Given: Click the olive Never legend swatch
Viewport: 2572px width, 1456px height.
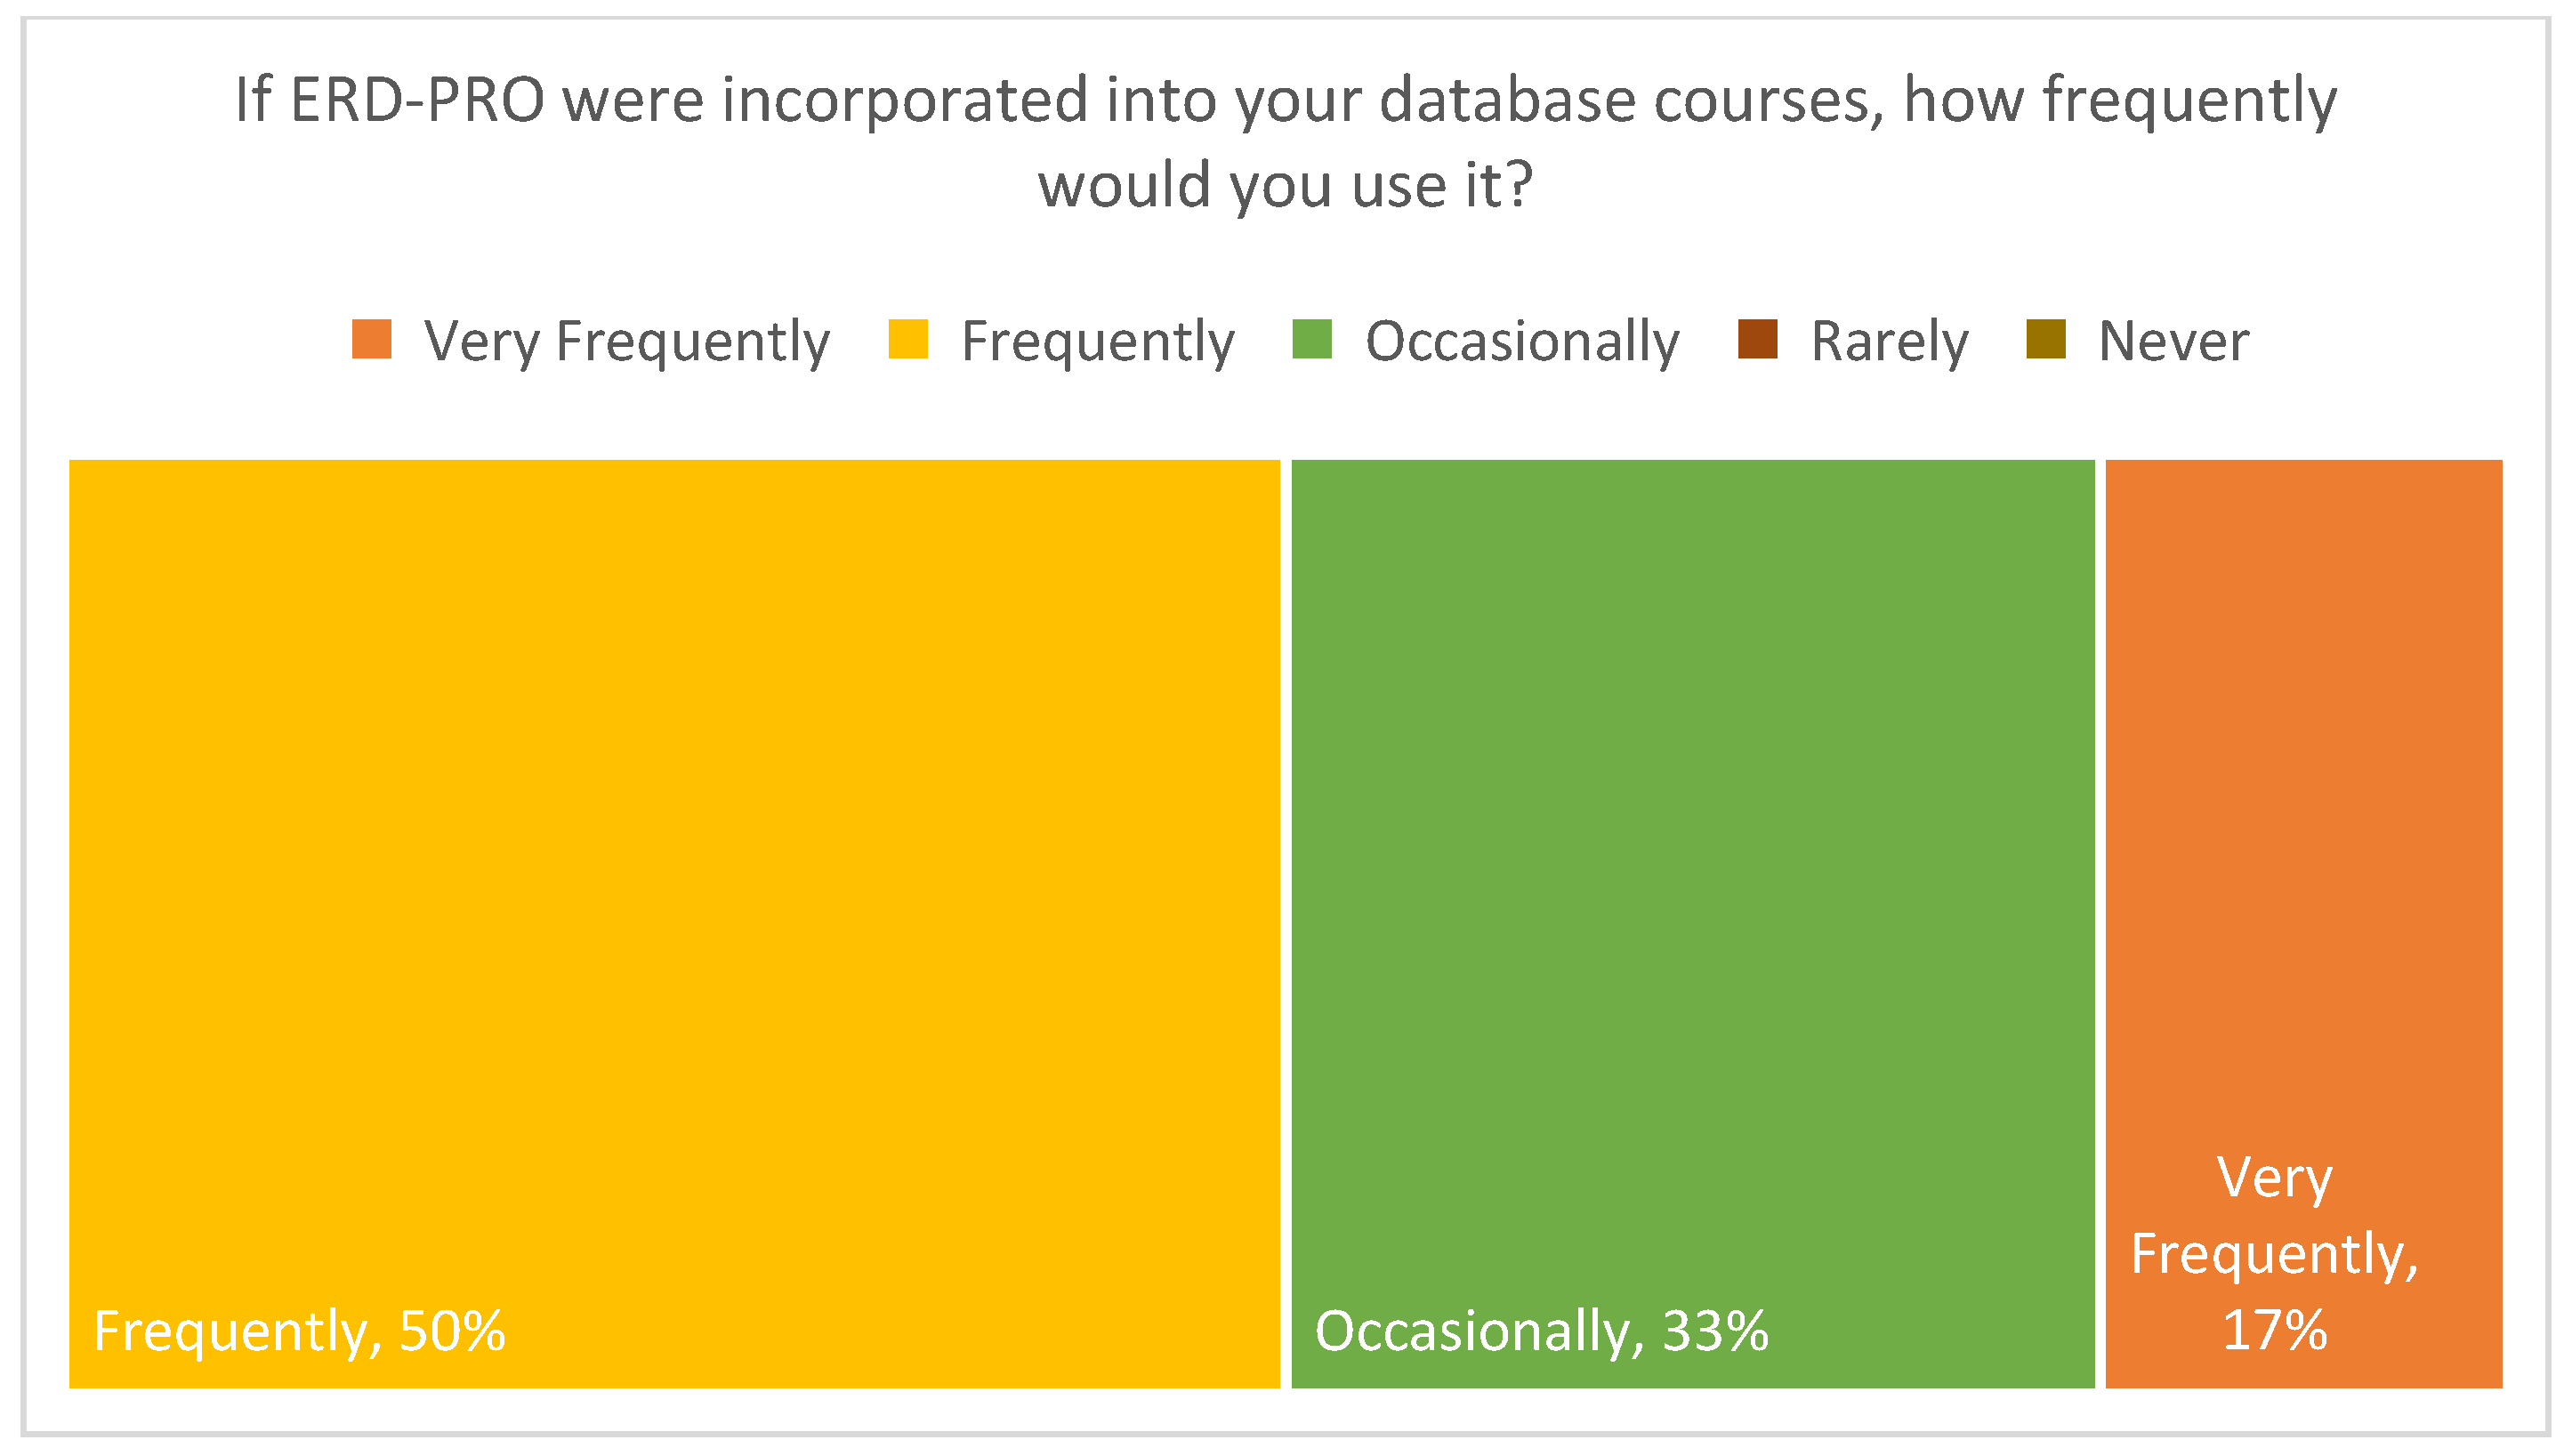Looking at the screenshot, I should [2045, 339].
